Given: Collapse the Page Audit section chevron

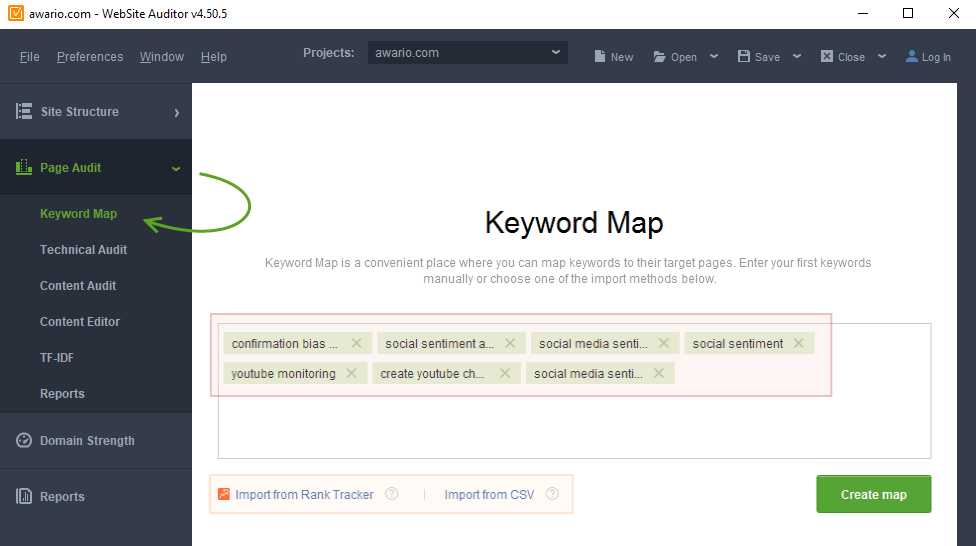Looking at the screenshot, I should pos(176,169).
